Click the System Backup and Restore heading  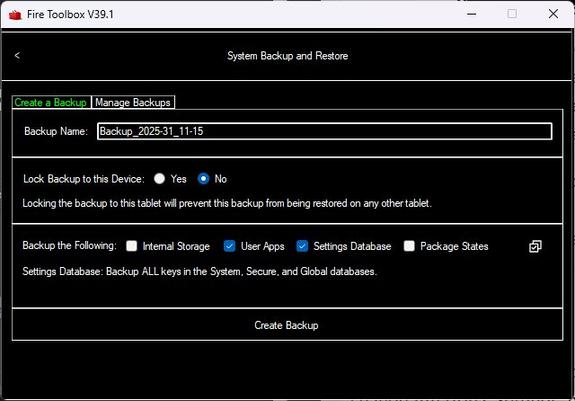(288, 56)
